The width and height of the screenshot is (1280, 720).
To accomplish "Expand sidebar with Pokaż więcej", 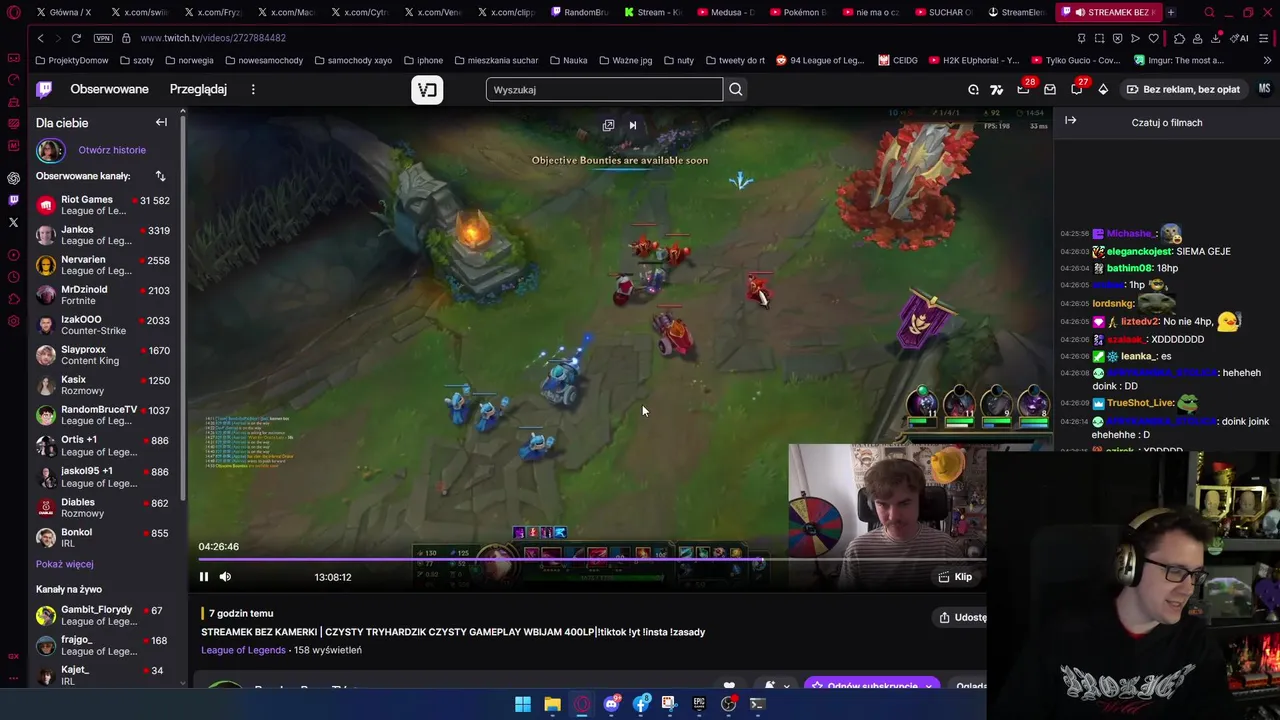I will (x=64, y=564).
